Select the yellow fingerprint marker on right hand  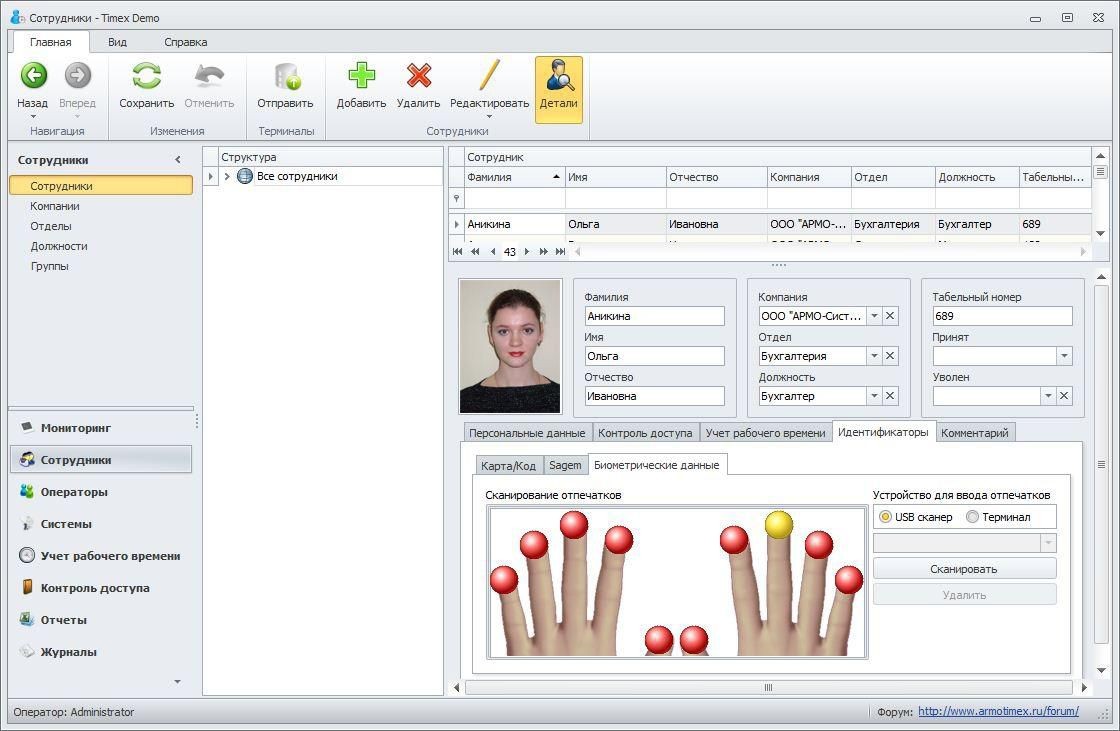click(778, 524)
